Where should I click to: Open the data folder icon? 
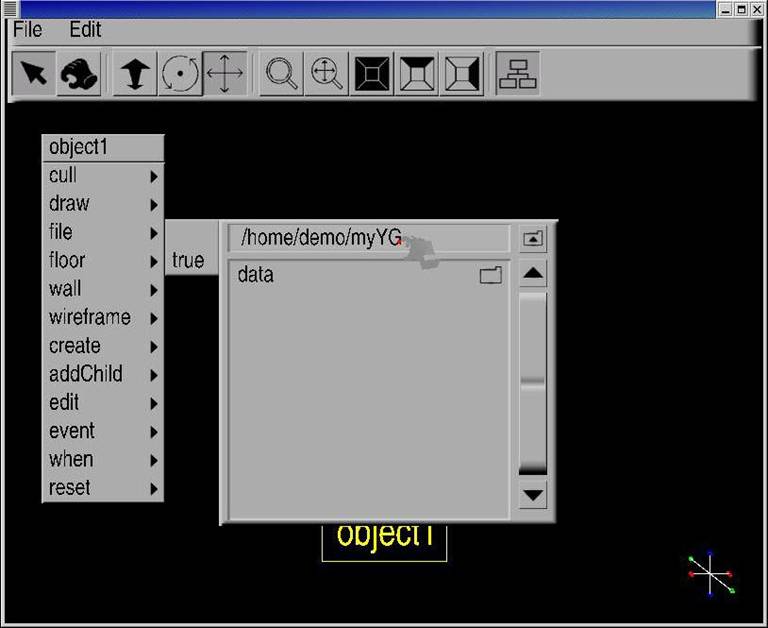pyautogui.click(x=491, y=275)
